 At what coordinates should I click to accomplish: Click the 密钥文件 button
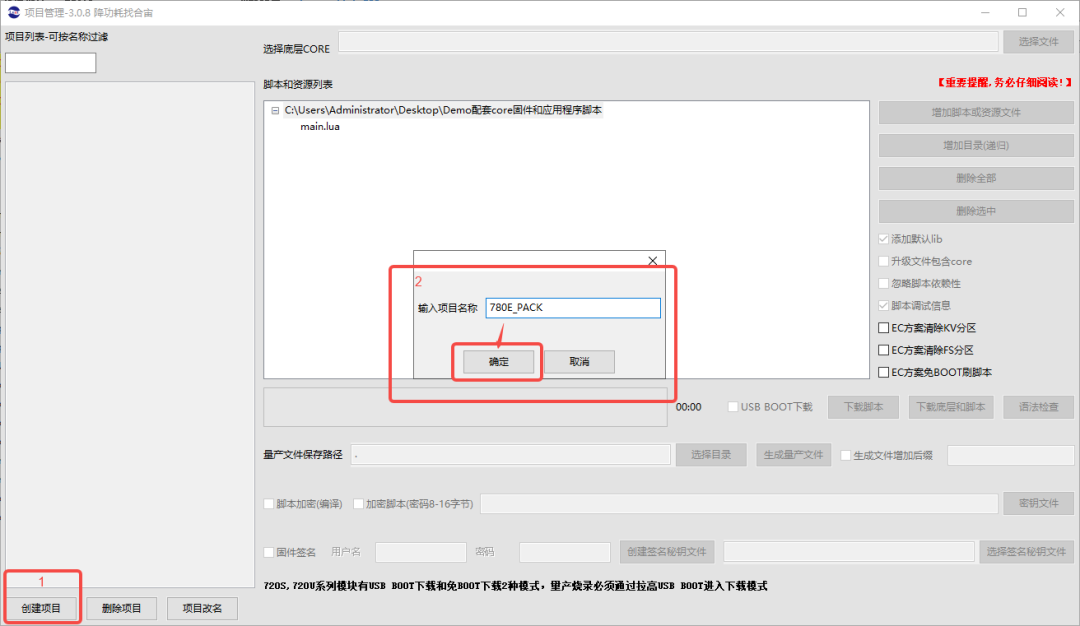coord(1038,503)
